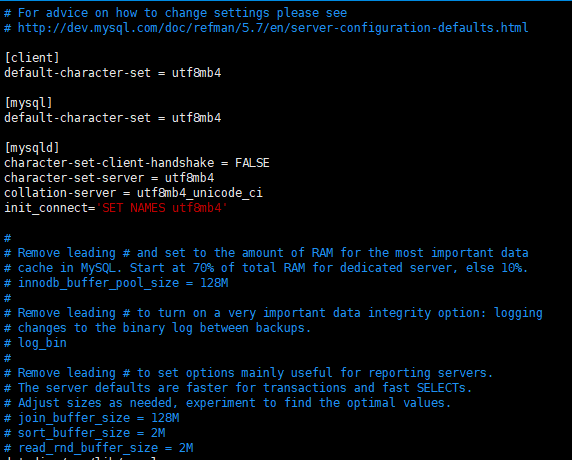Click the 'Adjust sizes as needed' comment line

click(x=228, y=403)
